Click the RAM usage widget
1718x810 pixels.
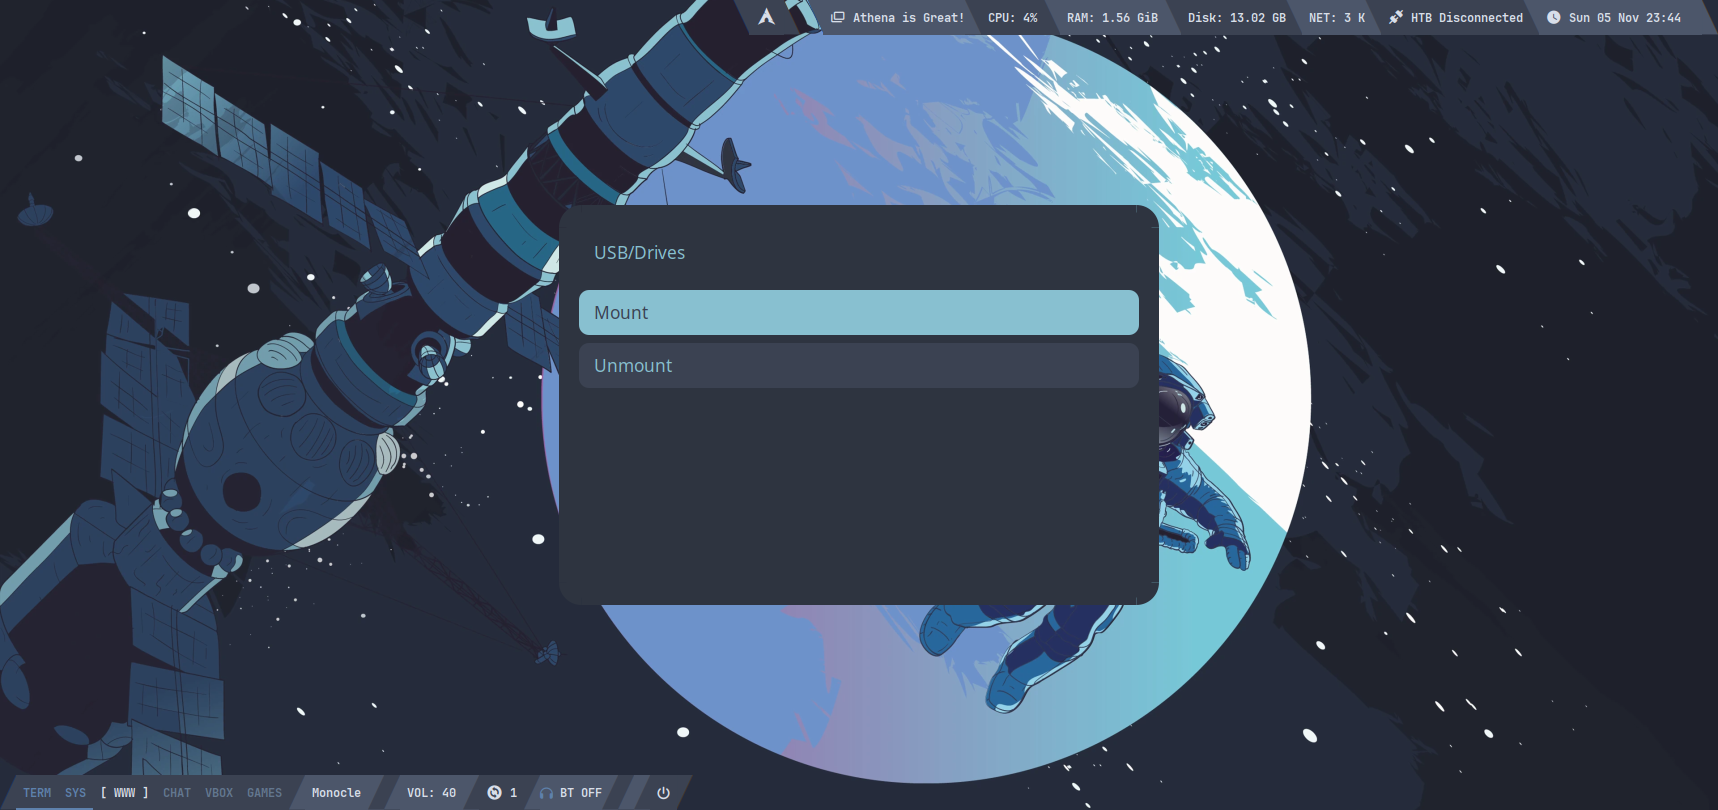click(1112, 17)
